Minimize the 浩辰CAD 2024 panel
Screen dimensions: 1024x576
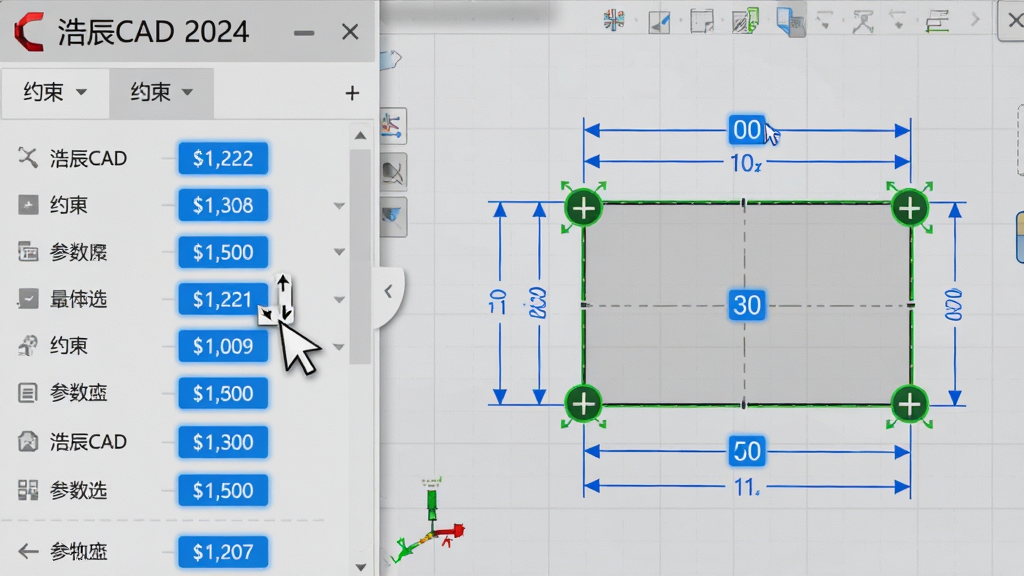[x=304, y=33]
